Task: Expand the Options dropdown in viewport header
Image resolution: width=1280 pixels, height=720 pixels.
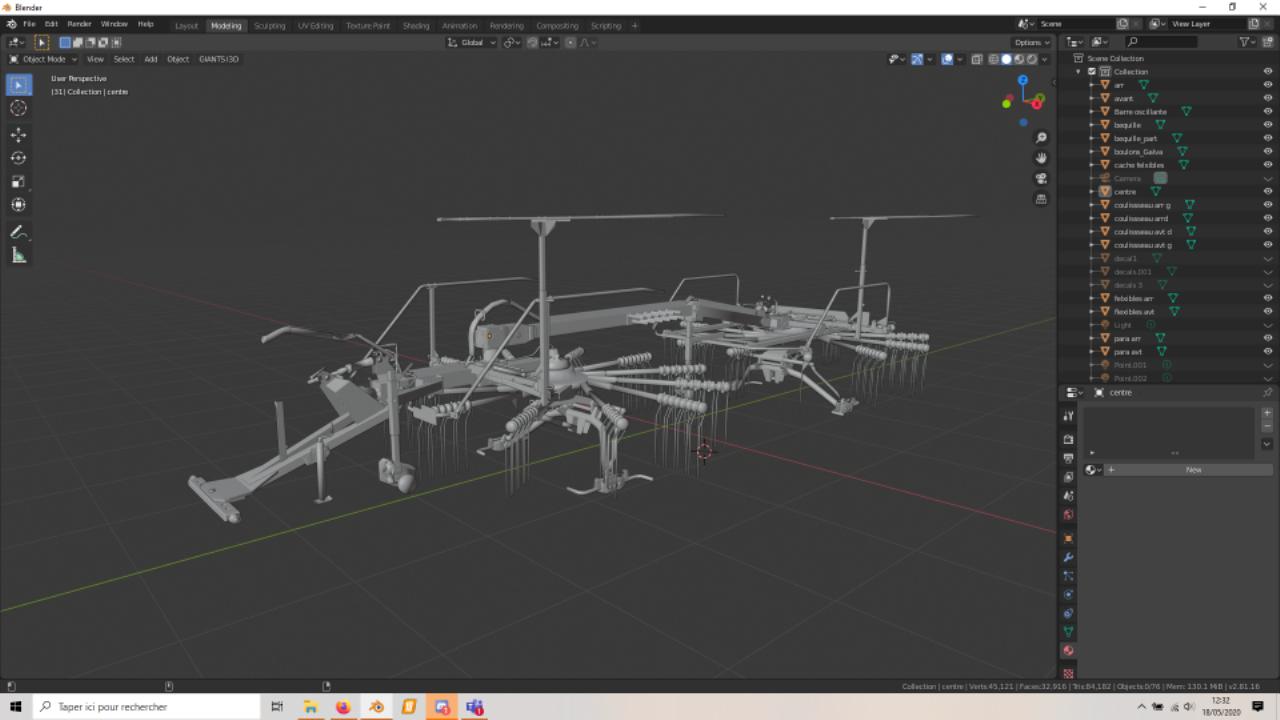Action: click(1032, 42)
